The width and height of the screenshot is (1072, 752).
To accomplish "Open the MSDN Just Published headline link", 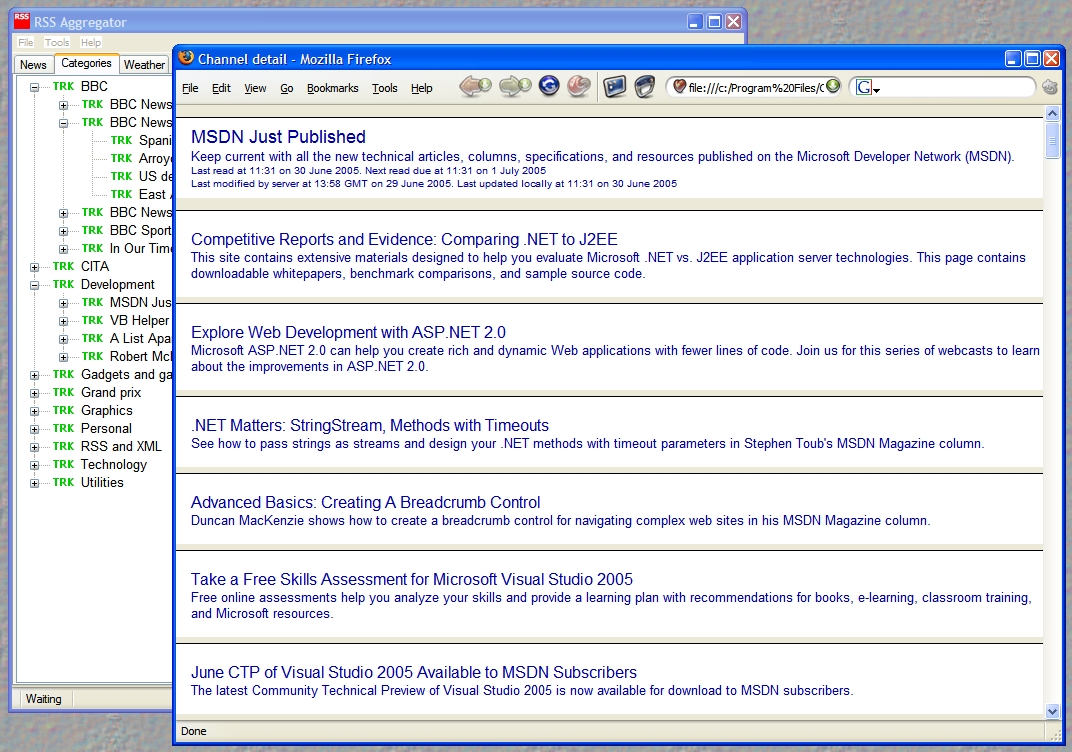I will click(x=278, y=137).
